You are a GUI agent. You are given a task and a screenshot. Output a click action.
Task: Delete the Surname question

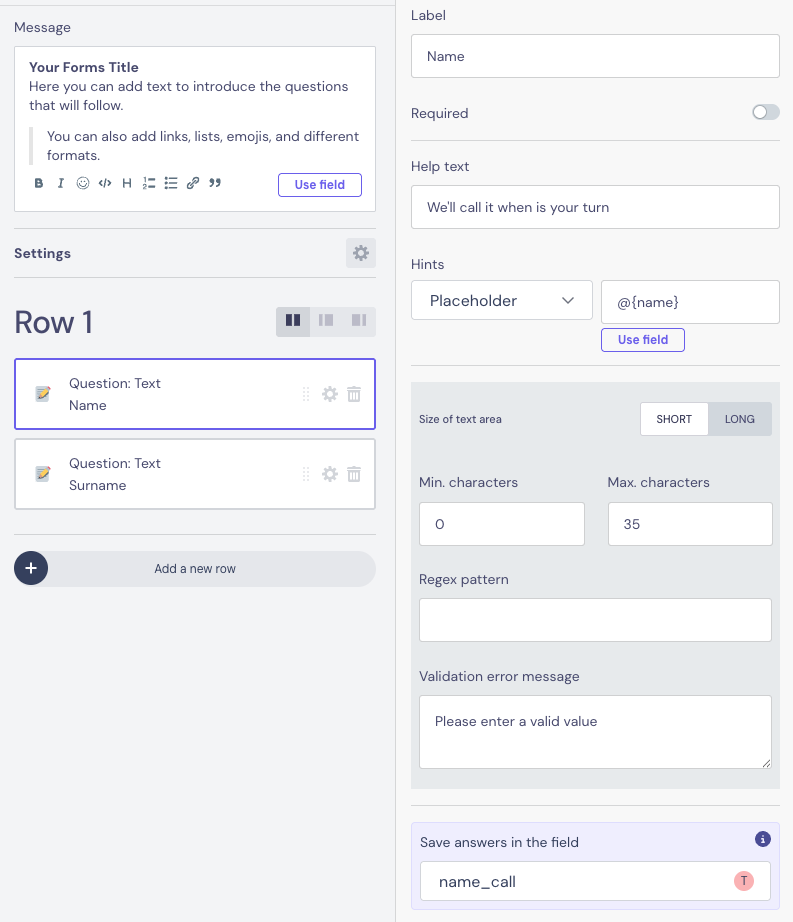pyautogui.click(x=354, y=474)
